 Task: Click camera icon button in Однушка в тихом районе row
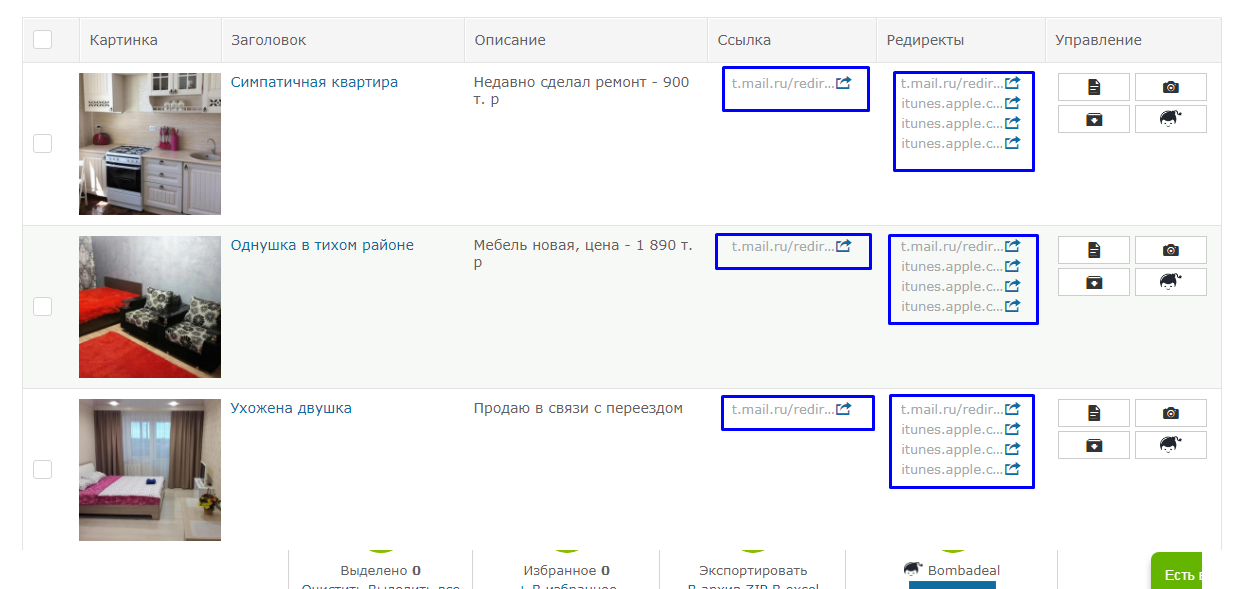pyautogui.click(x=1171, y=250)
